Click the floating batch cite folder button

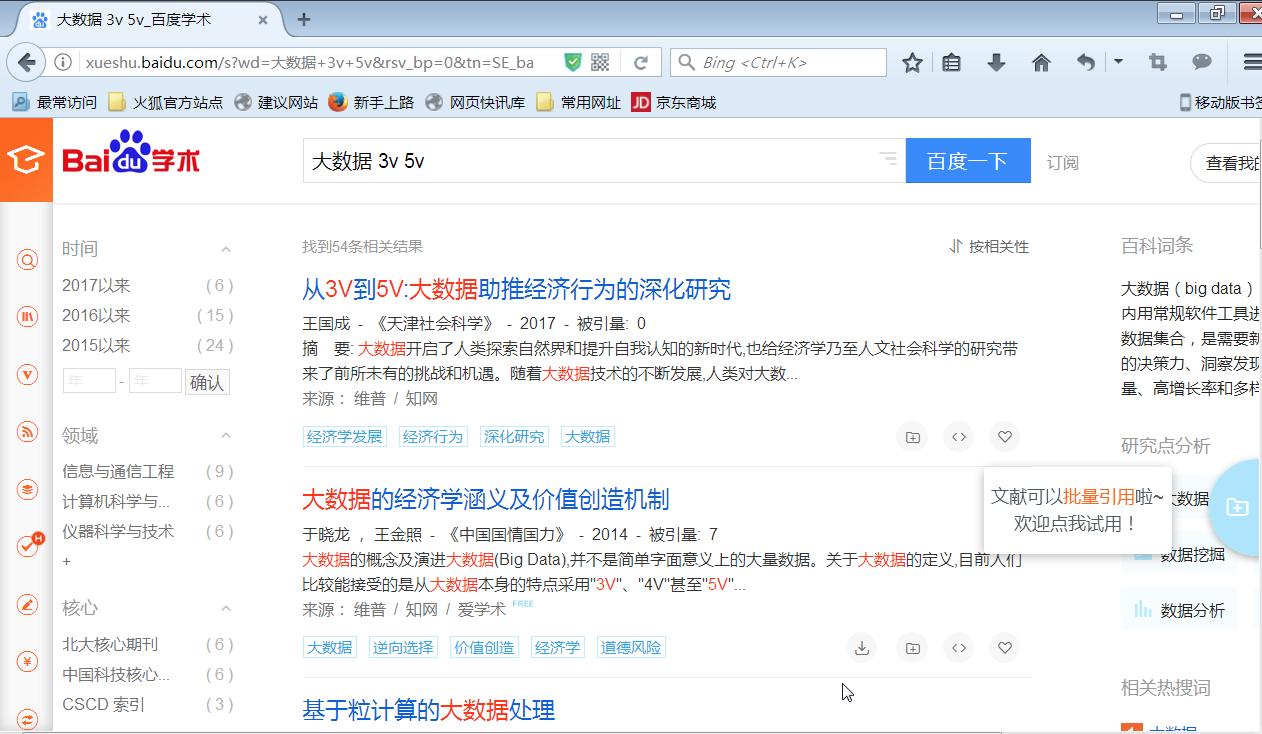pyautogui.click(x=1237, y=507)
